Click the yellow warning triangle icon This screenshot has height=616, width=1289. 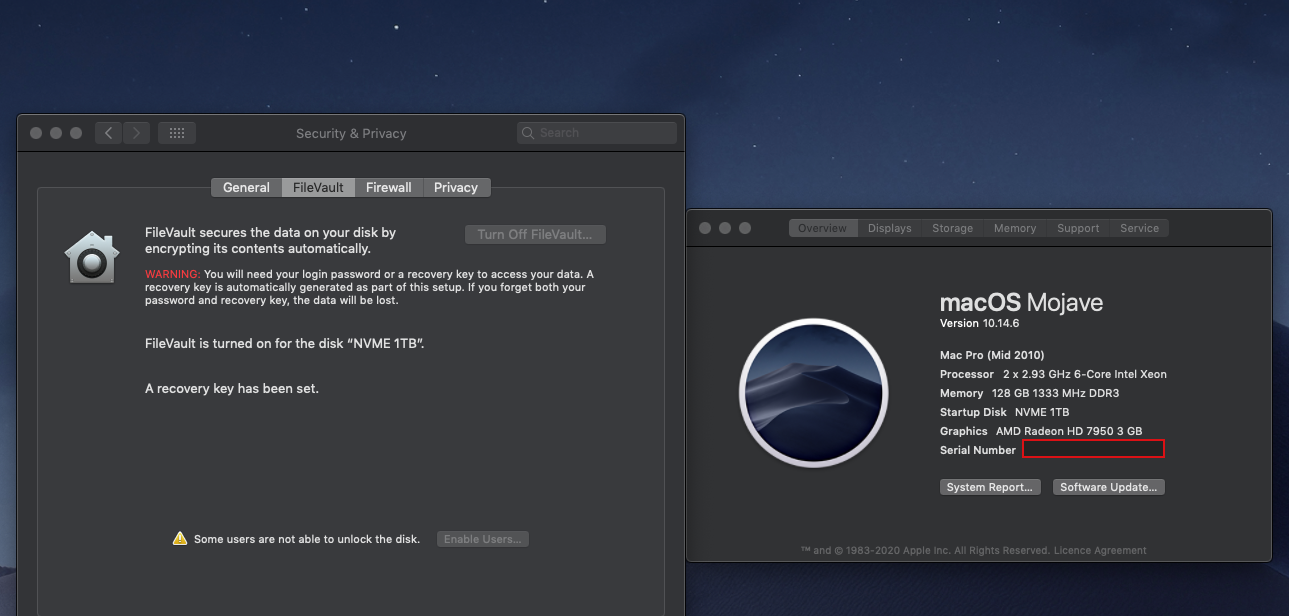(180, 538)
